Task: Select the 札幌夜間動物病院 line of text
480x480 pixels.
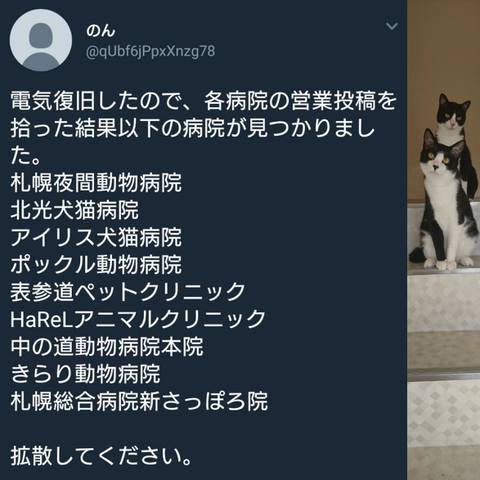Action: click(96, 182)
